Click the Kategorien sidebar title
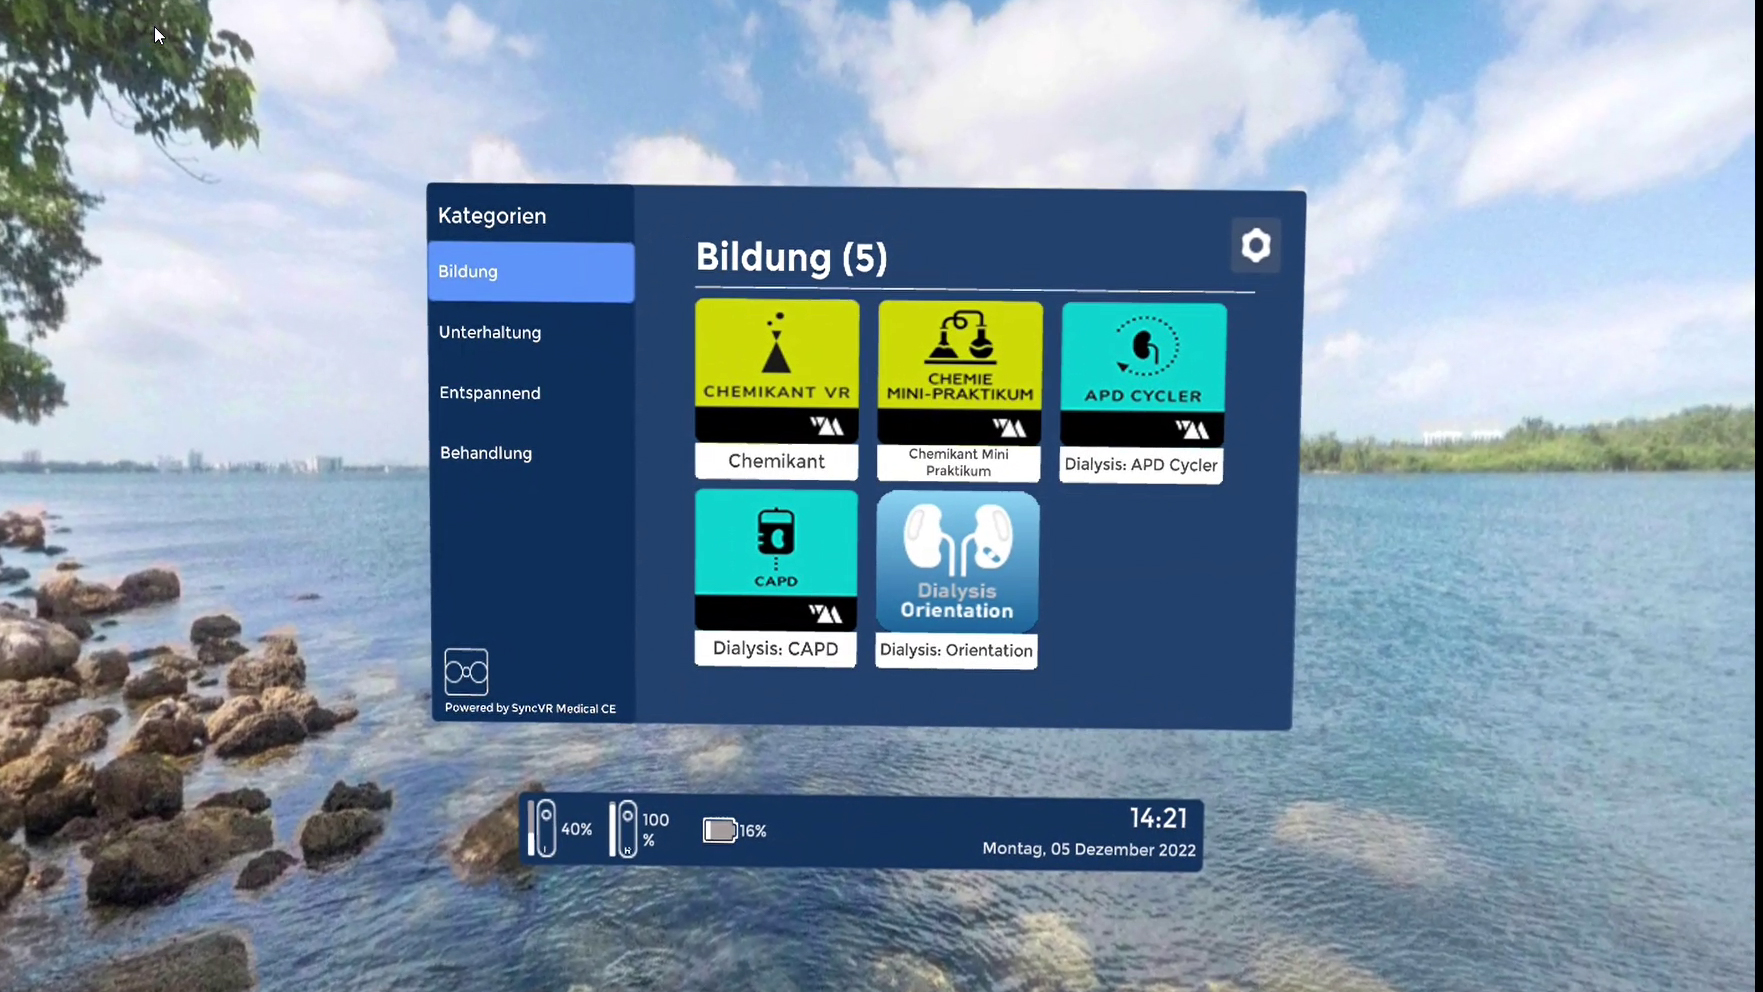This screenshot has height=992, width=1763. (x=492, y=216)
